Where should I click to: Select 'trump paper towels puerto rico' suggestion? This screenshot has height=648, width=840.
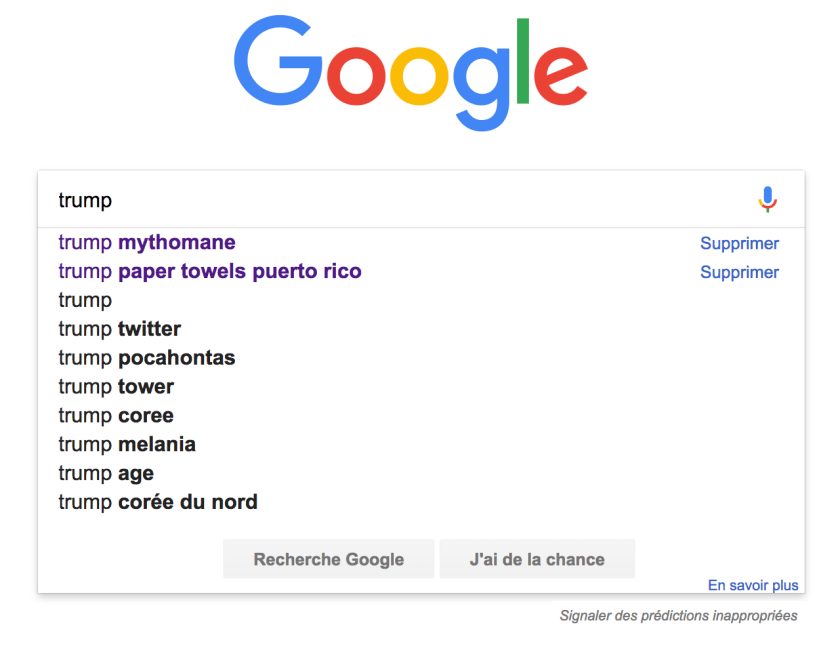(210, 272)
